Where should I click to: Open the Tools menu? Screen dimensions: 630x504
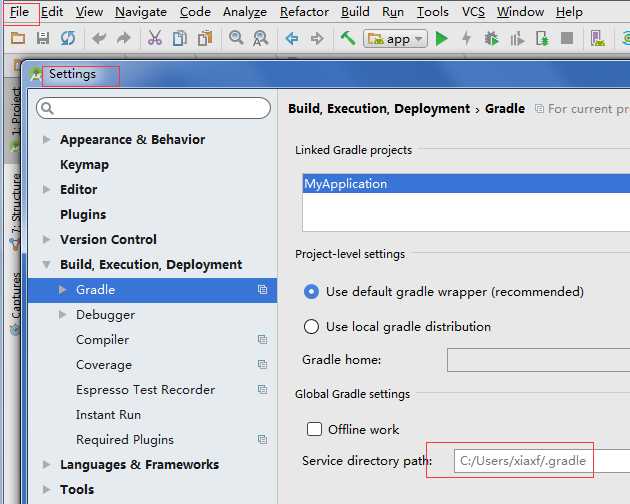point(432,12)
